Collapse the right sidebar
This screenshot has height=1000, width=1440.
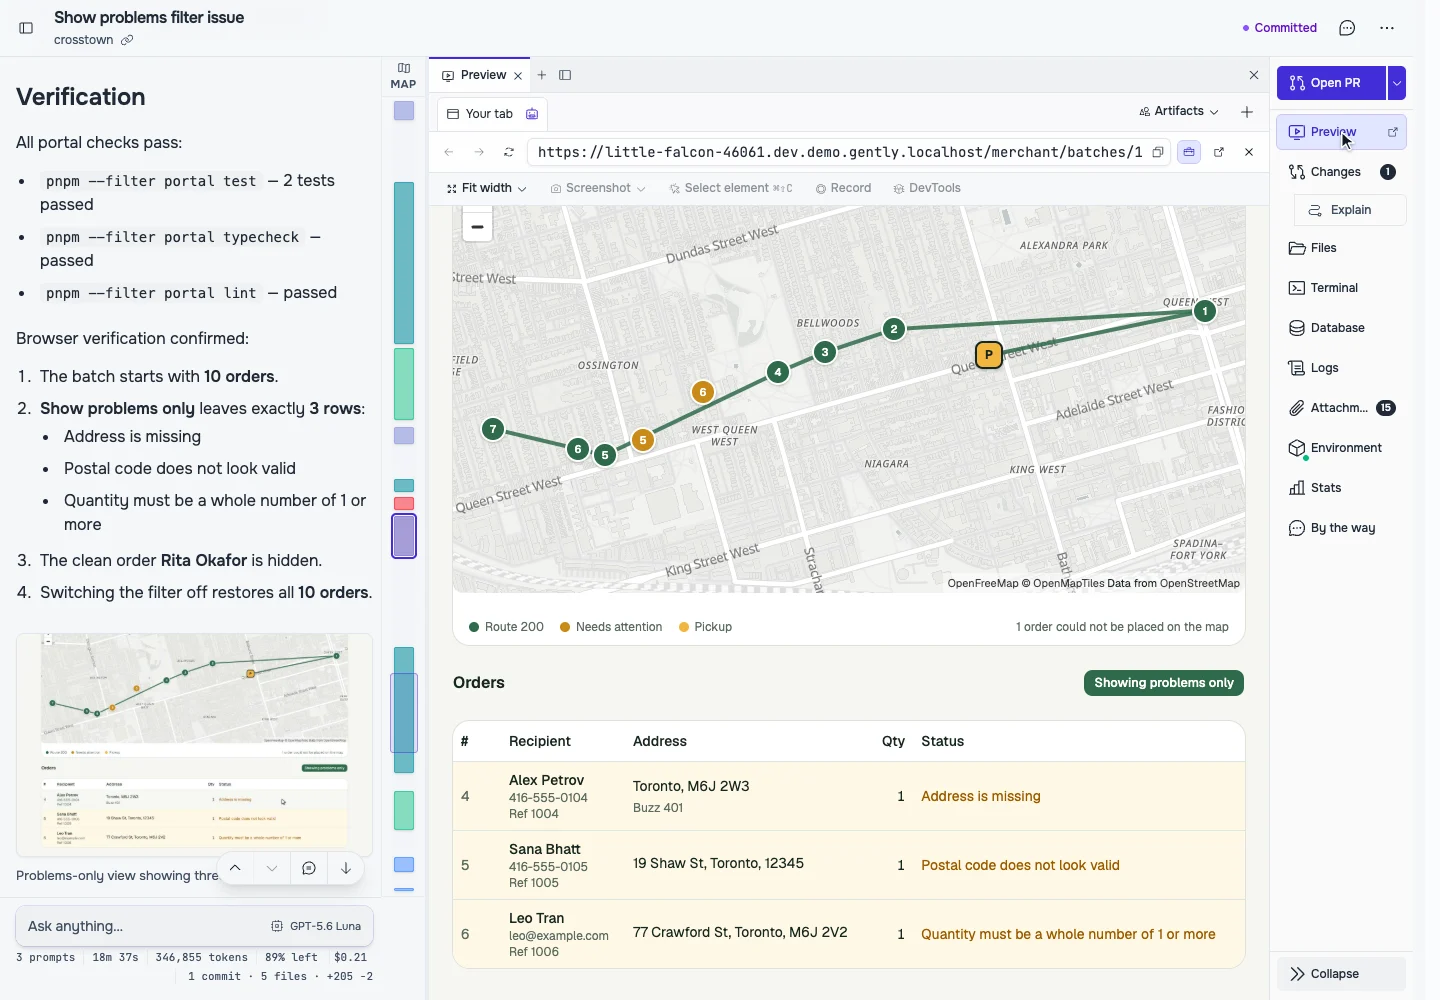[x=1341, y=974]
